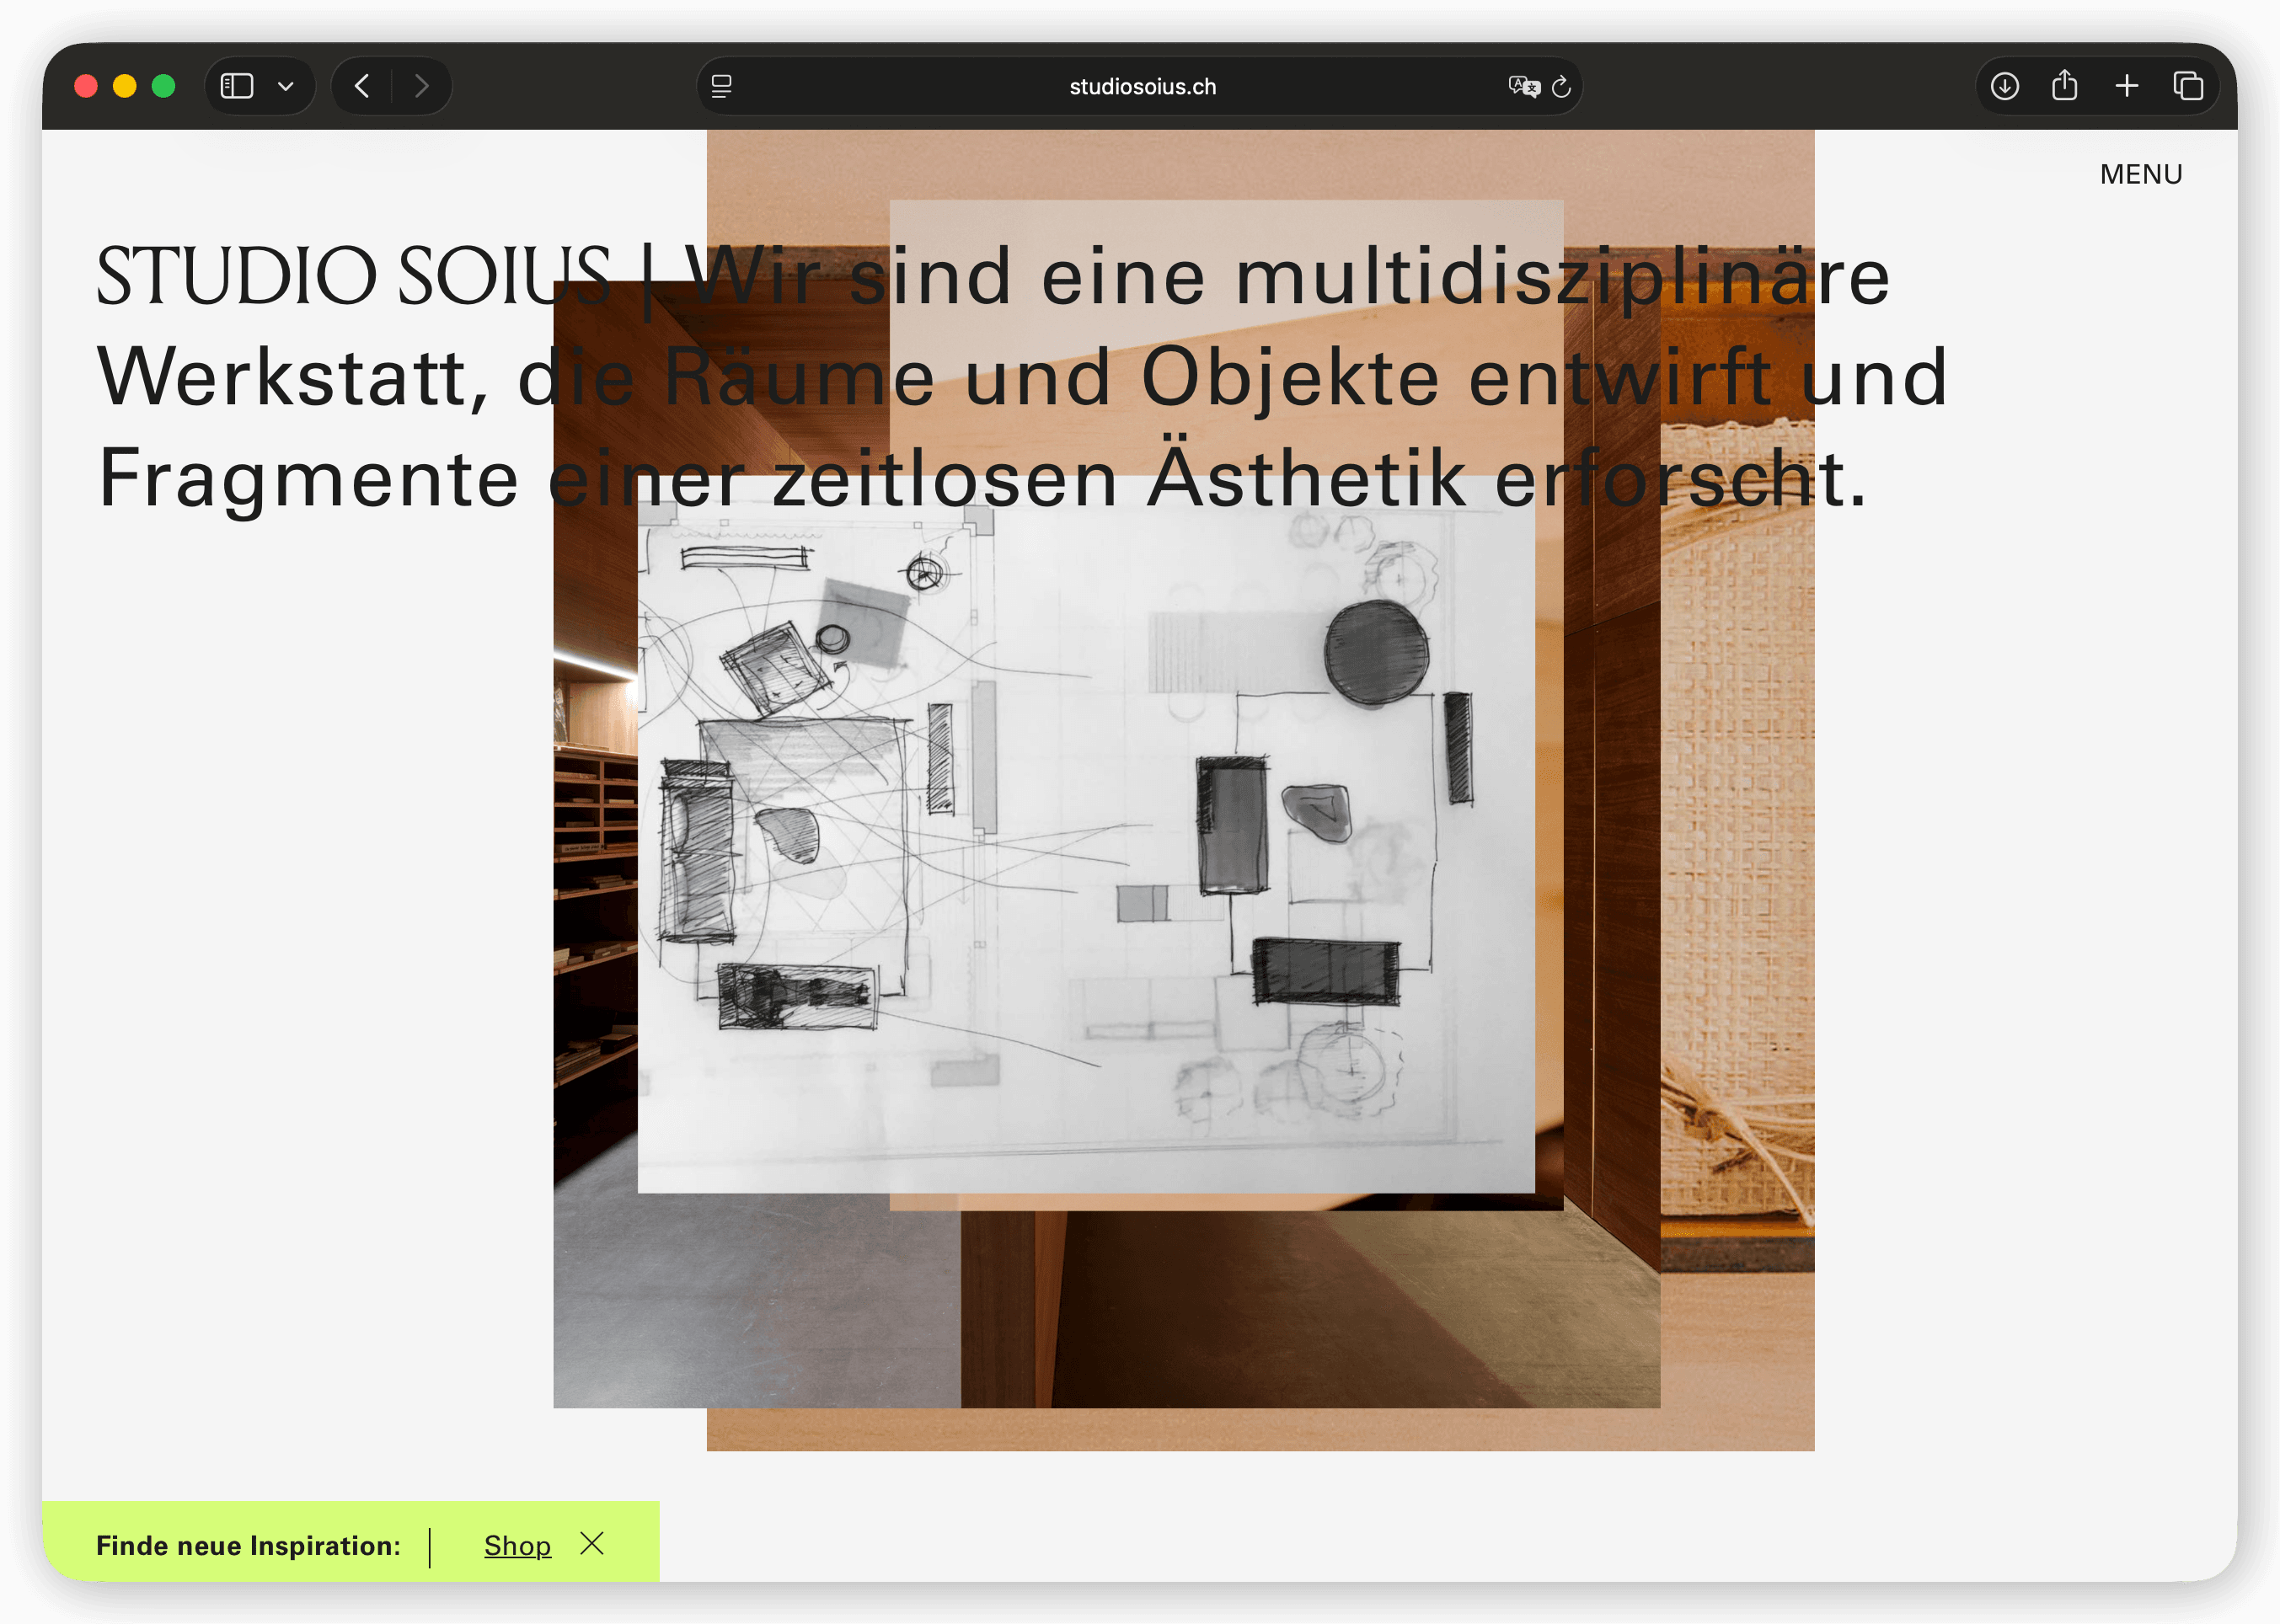The height and width of the screenshot is (1624, 2280).
Task: Show the downloads list
Action: click(2004, 86)
